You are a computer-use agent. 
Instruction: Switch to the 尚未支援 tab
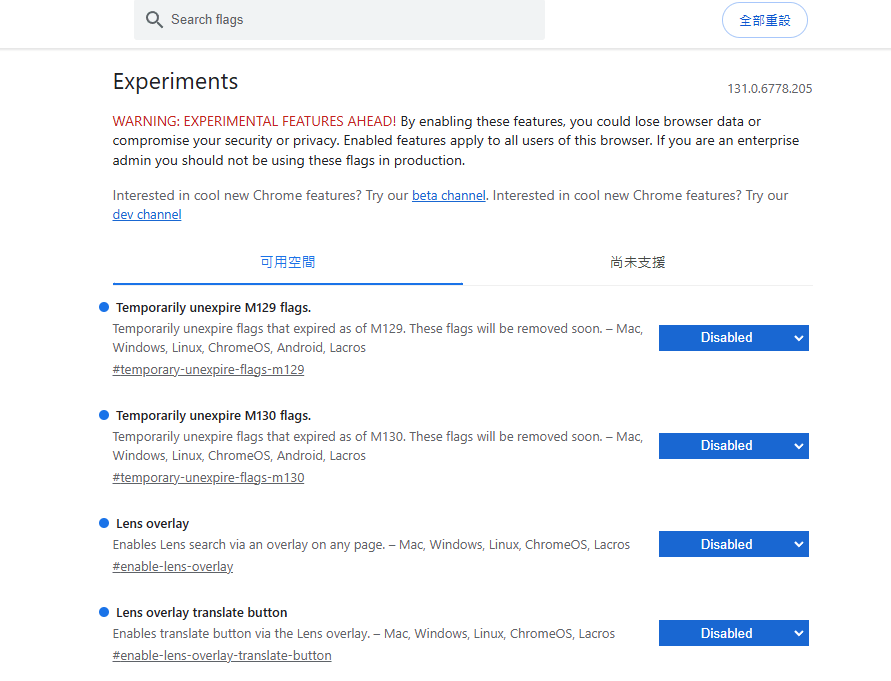(x=637, y=262)
